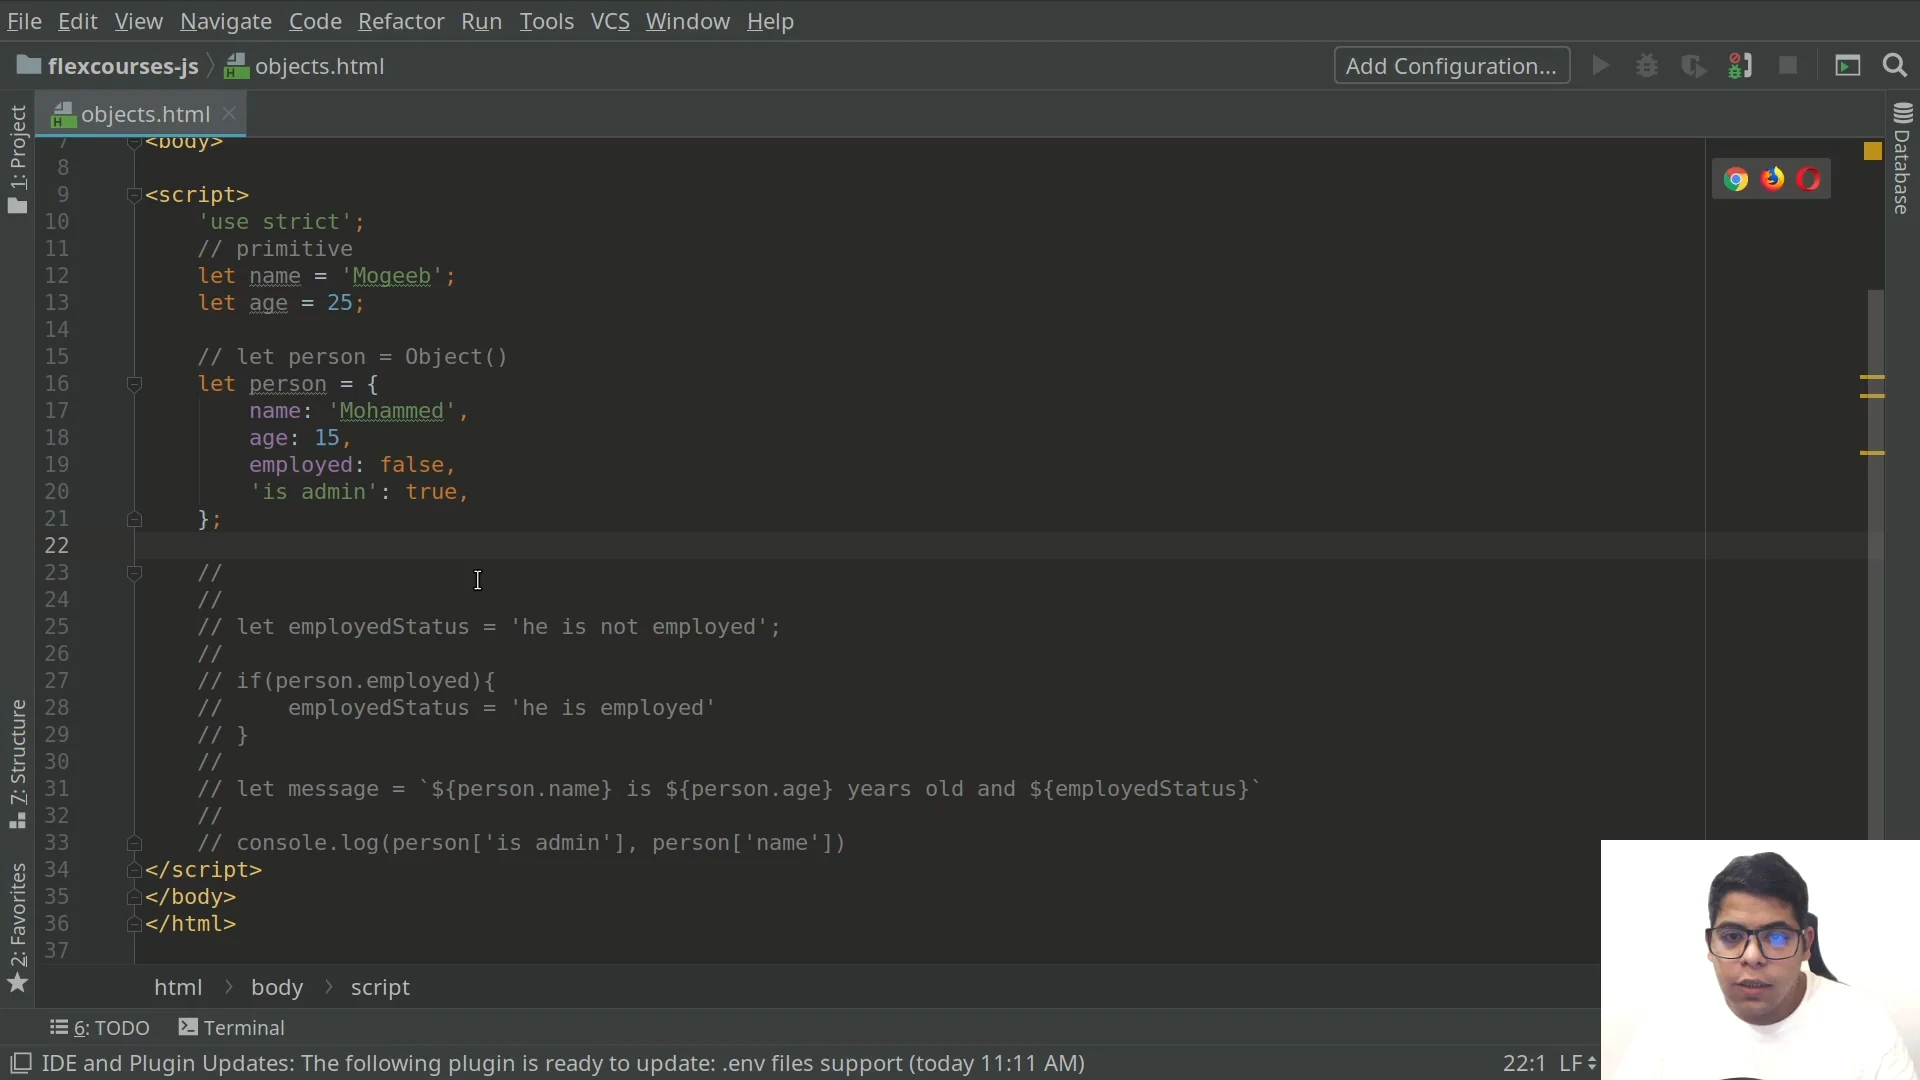Click Run with Coverage icon
Image resolution: width=1920 pixels, height=1080 pixels.
click(1693, 66)
